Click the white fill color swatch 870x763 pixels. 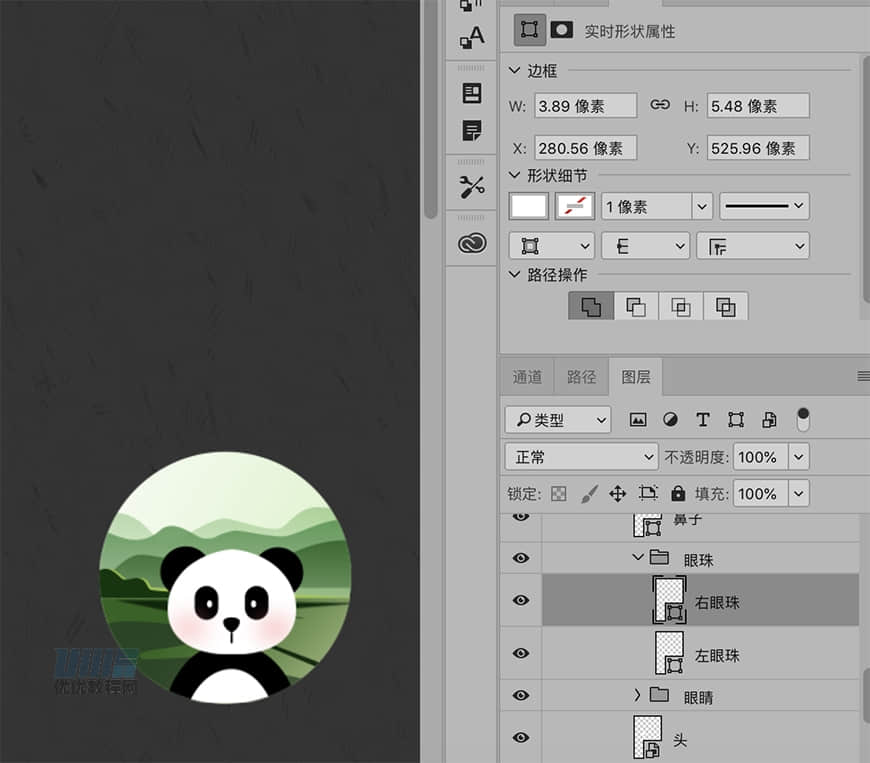coord(529,206)
